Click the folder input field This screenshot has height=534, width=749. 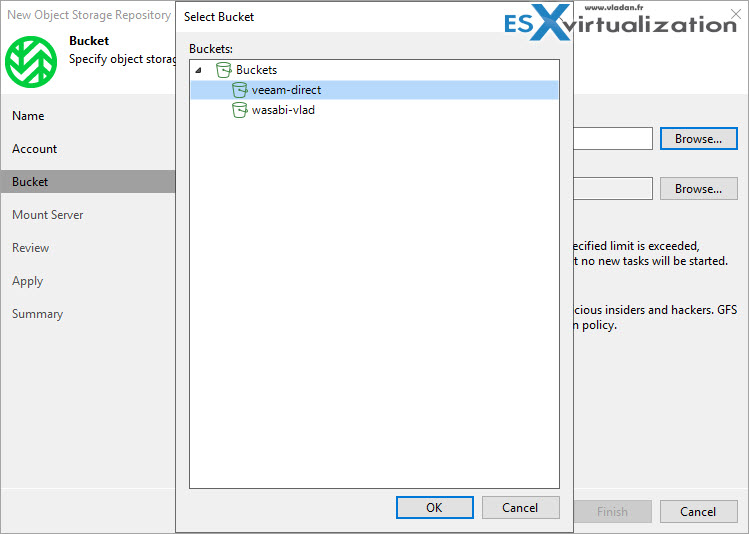click(613, 189)
